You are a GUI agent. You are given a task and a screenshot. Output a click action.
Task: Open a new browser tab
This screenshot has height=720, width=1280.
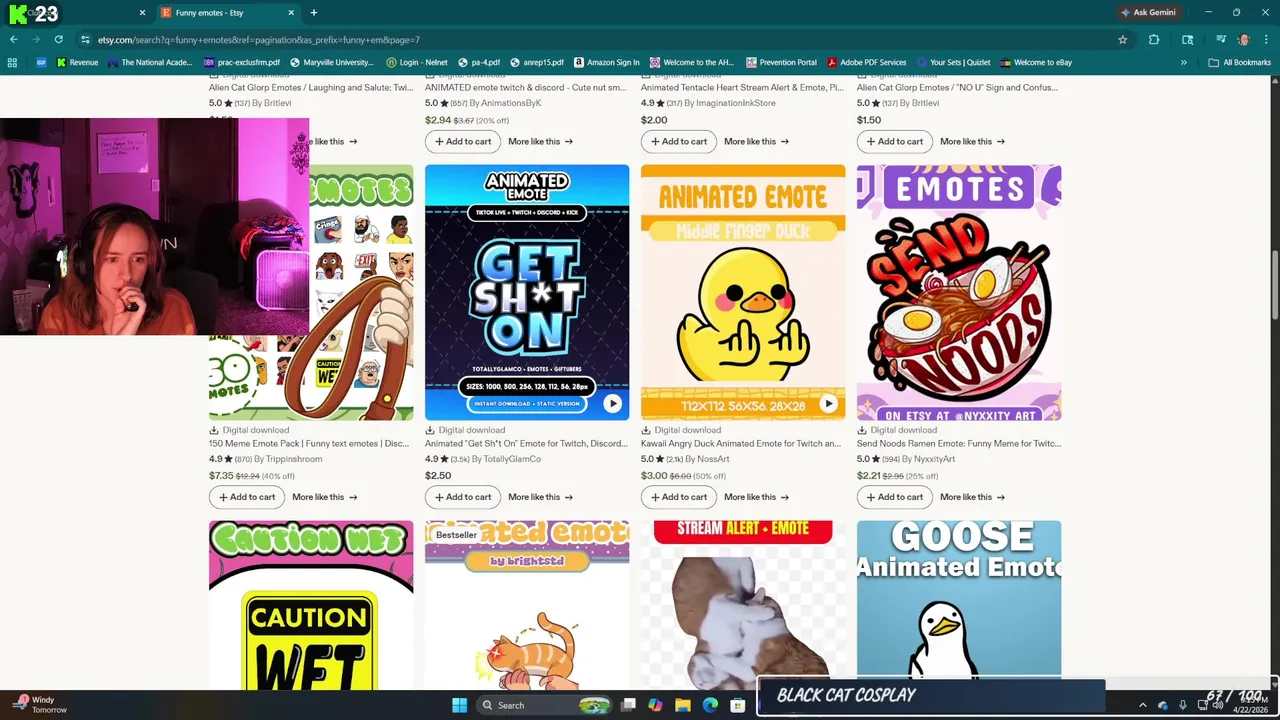[x=313, y=13]
